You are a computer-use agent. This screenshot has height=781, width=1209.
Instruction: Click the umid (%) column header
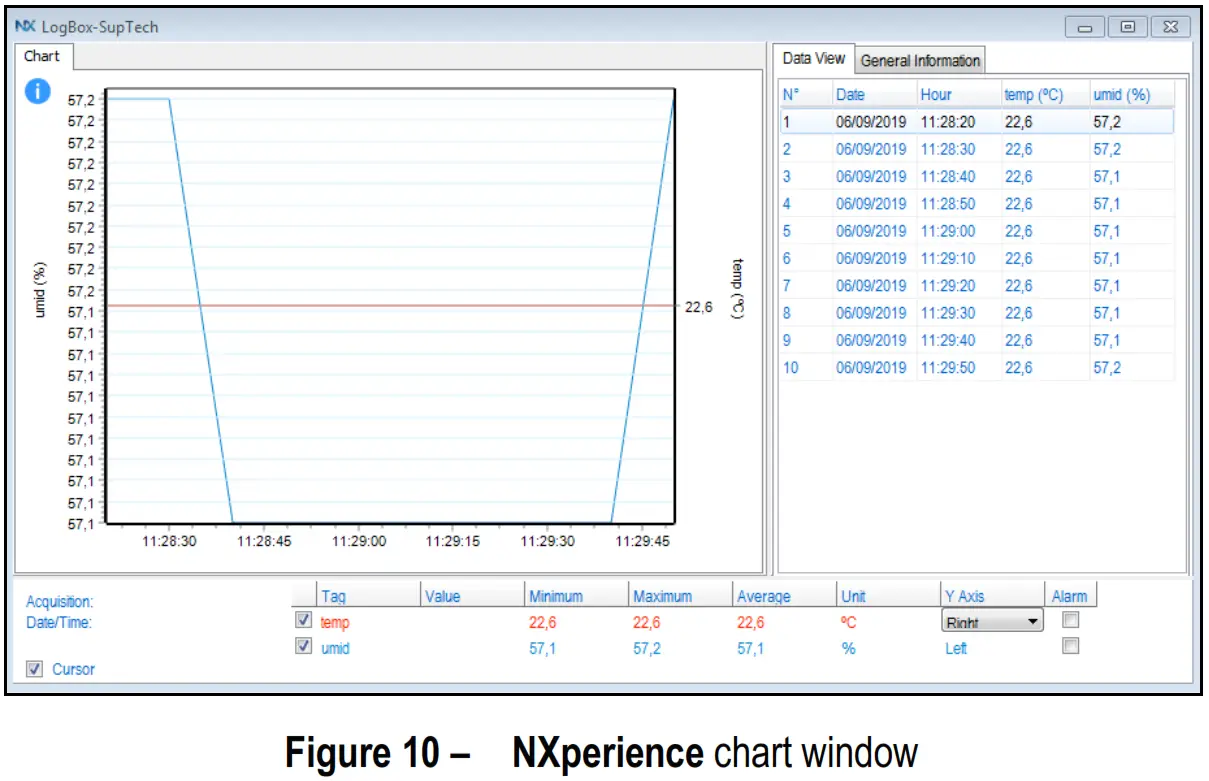click(x=1131, y=95)
